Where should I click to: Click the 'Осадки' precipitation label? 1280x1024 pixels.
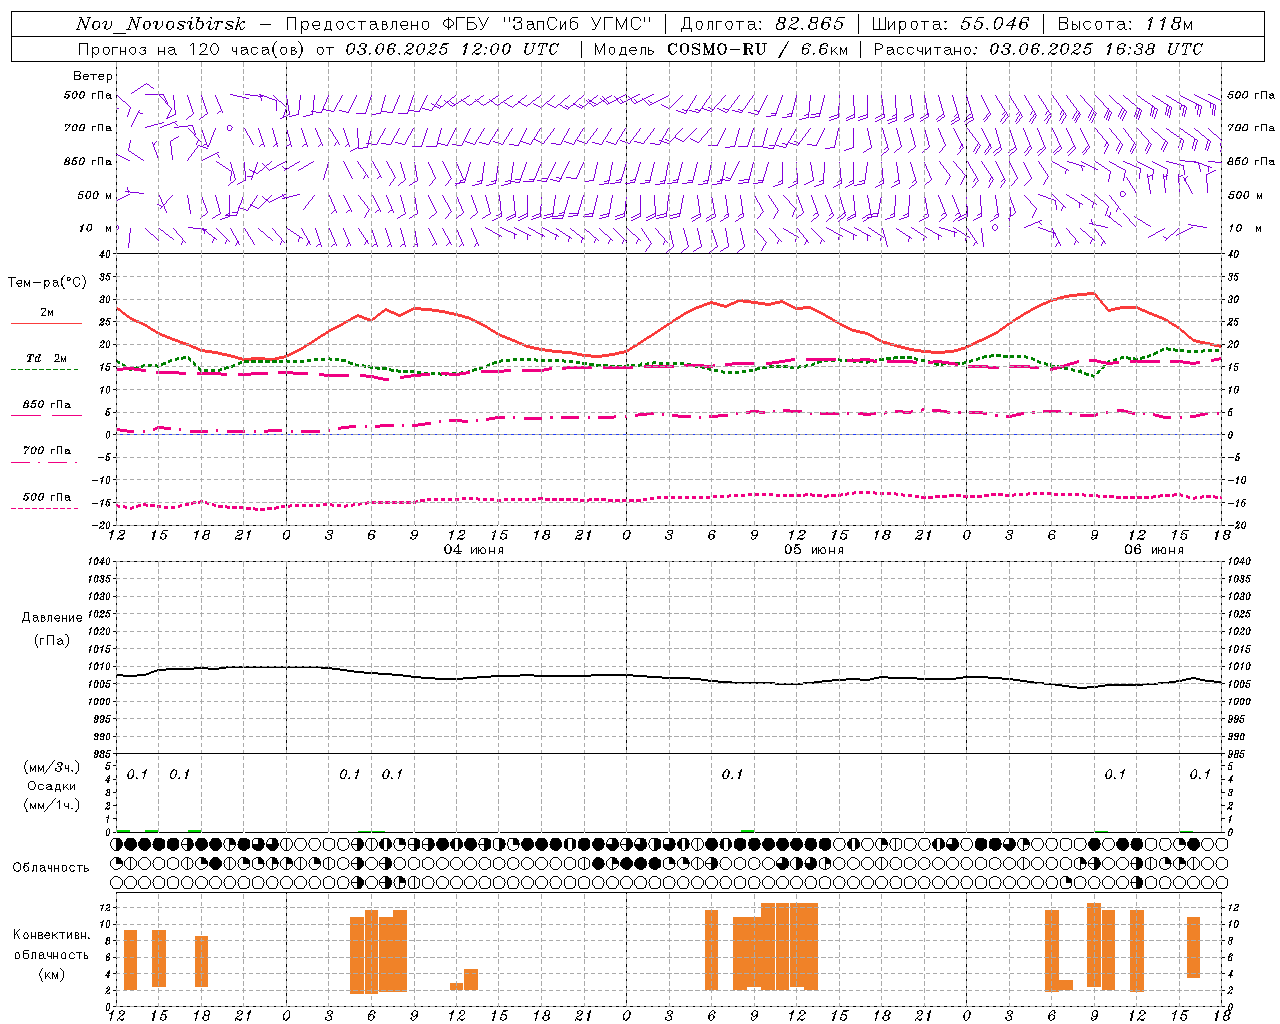[x=52, y=786]
